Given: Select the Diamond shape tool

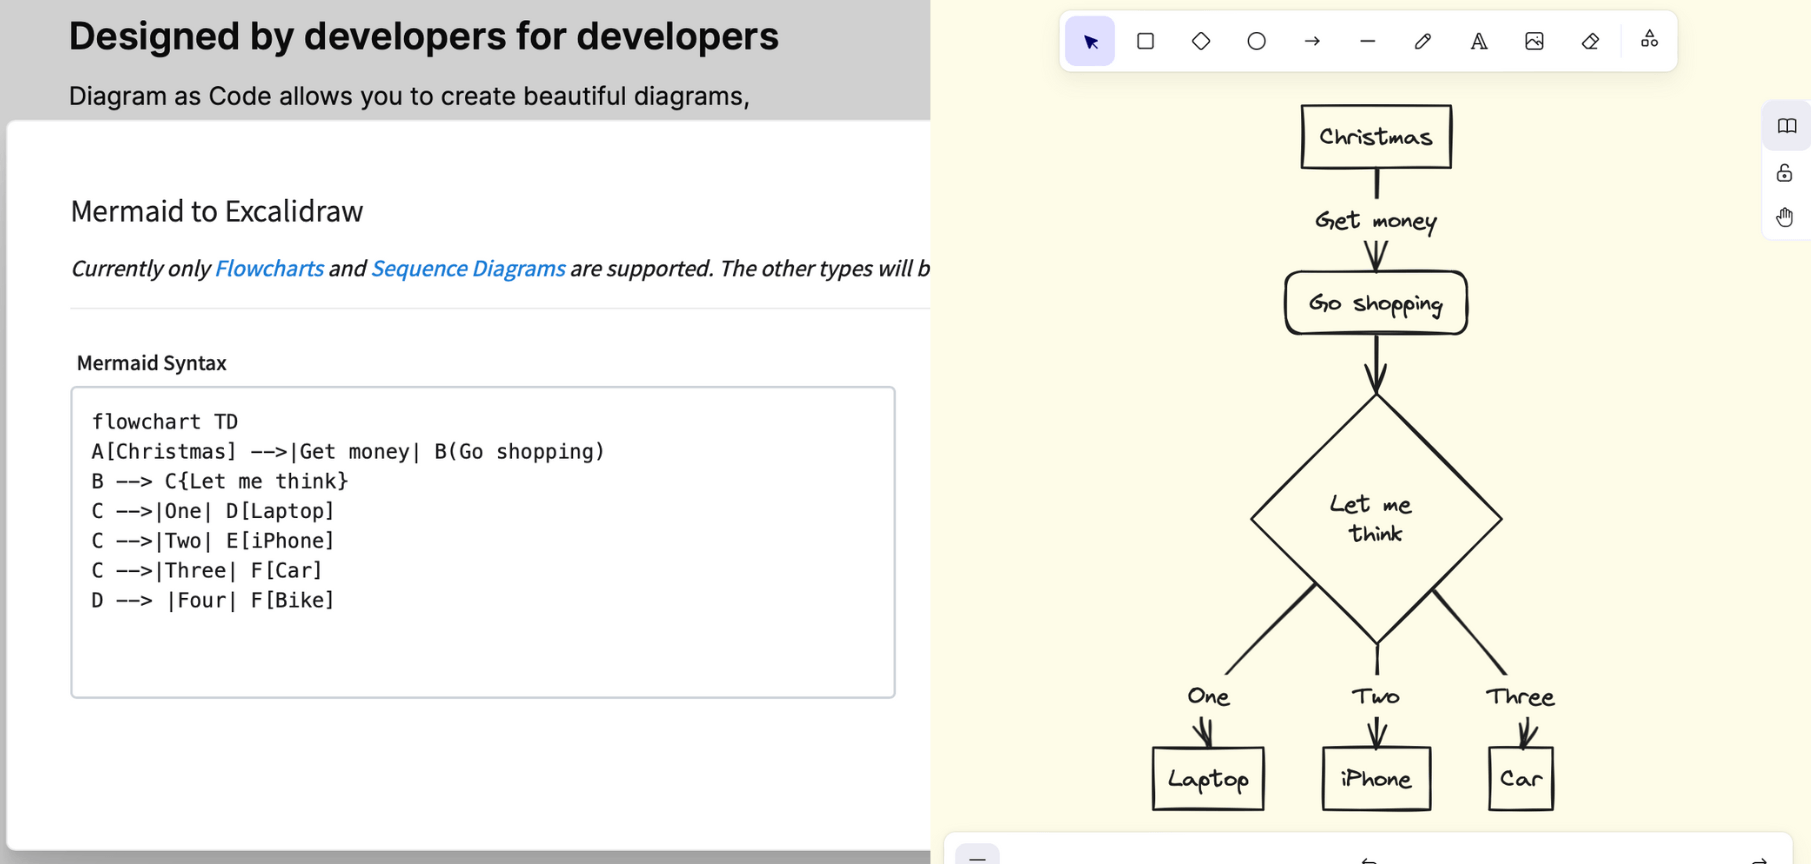Looking at the screenshot, I should pyautogui.click(x=1201, y=42).
